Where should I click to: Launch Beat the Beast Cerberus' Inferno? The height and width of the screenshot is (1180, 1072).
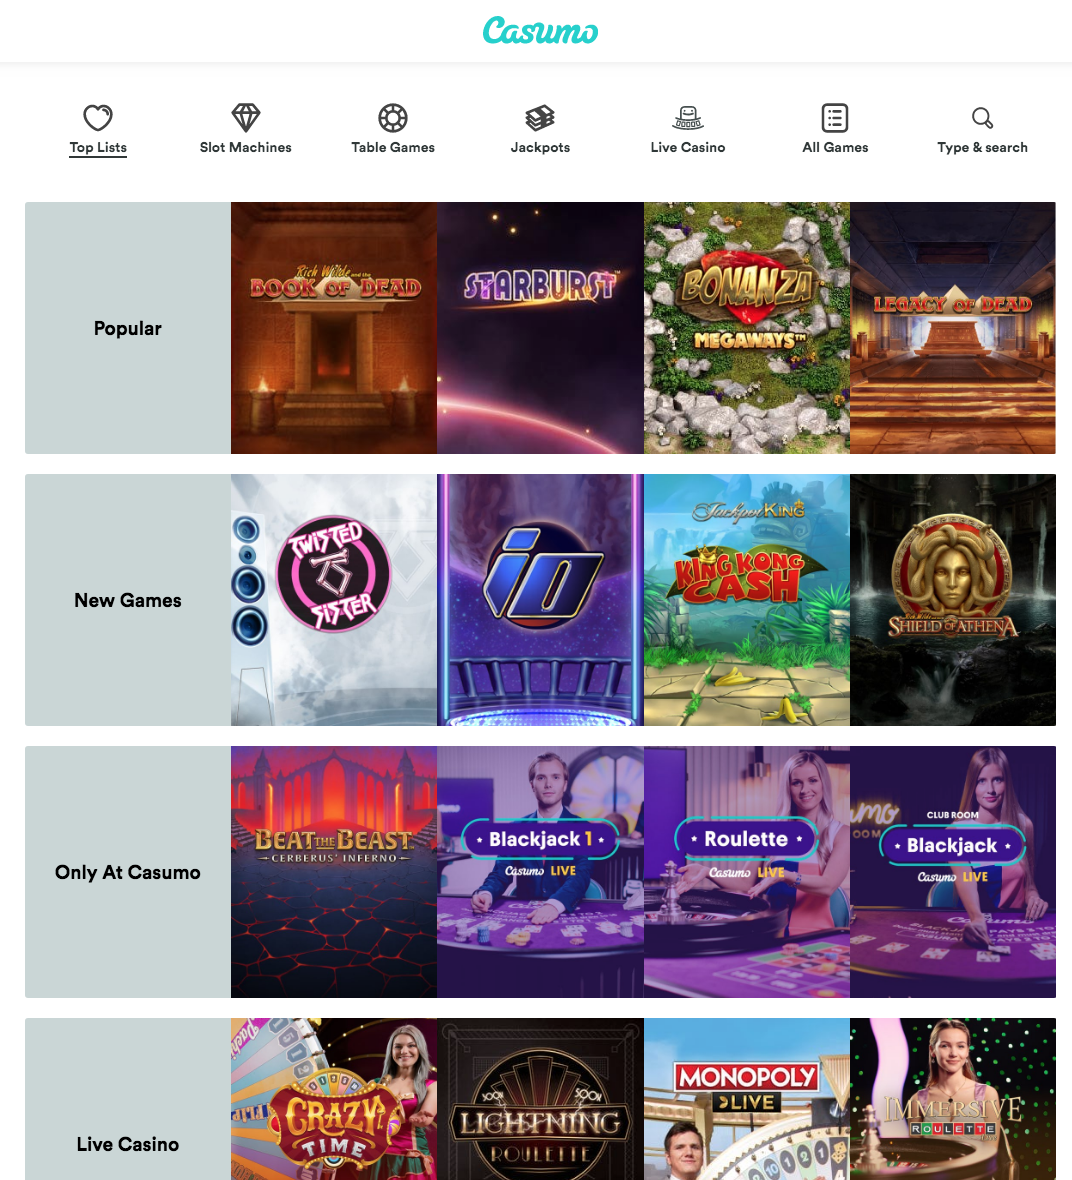click(x=334, y=871)
